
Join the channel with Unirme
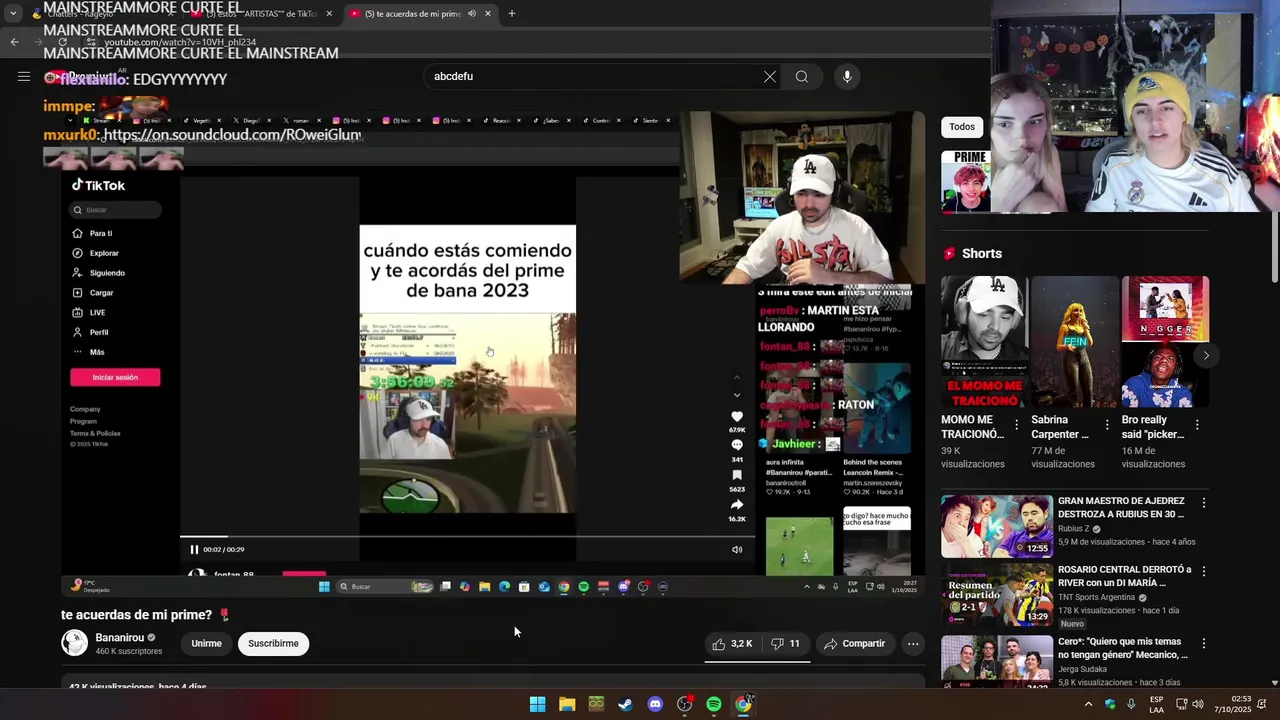click(x=206, y=644)
